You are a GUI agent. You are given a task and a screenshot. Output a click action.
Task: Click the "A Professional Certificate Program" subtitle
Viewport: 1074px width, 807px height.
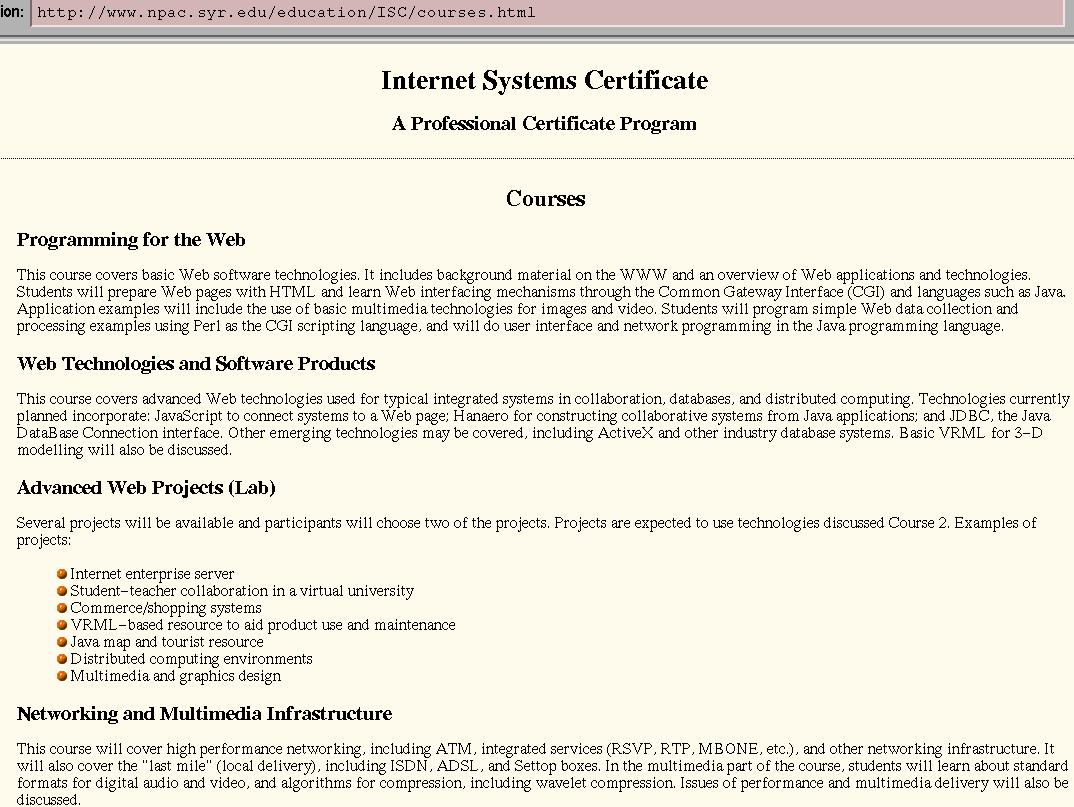[545, 123]
